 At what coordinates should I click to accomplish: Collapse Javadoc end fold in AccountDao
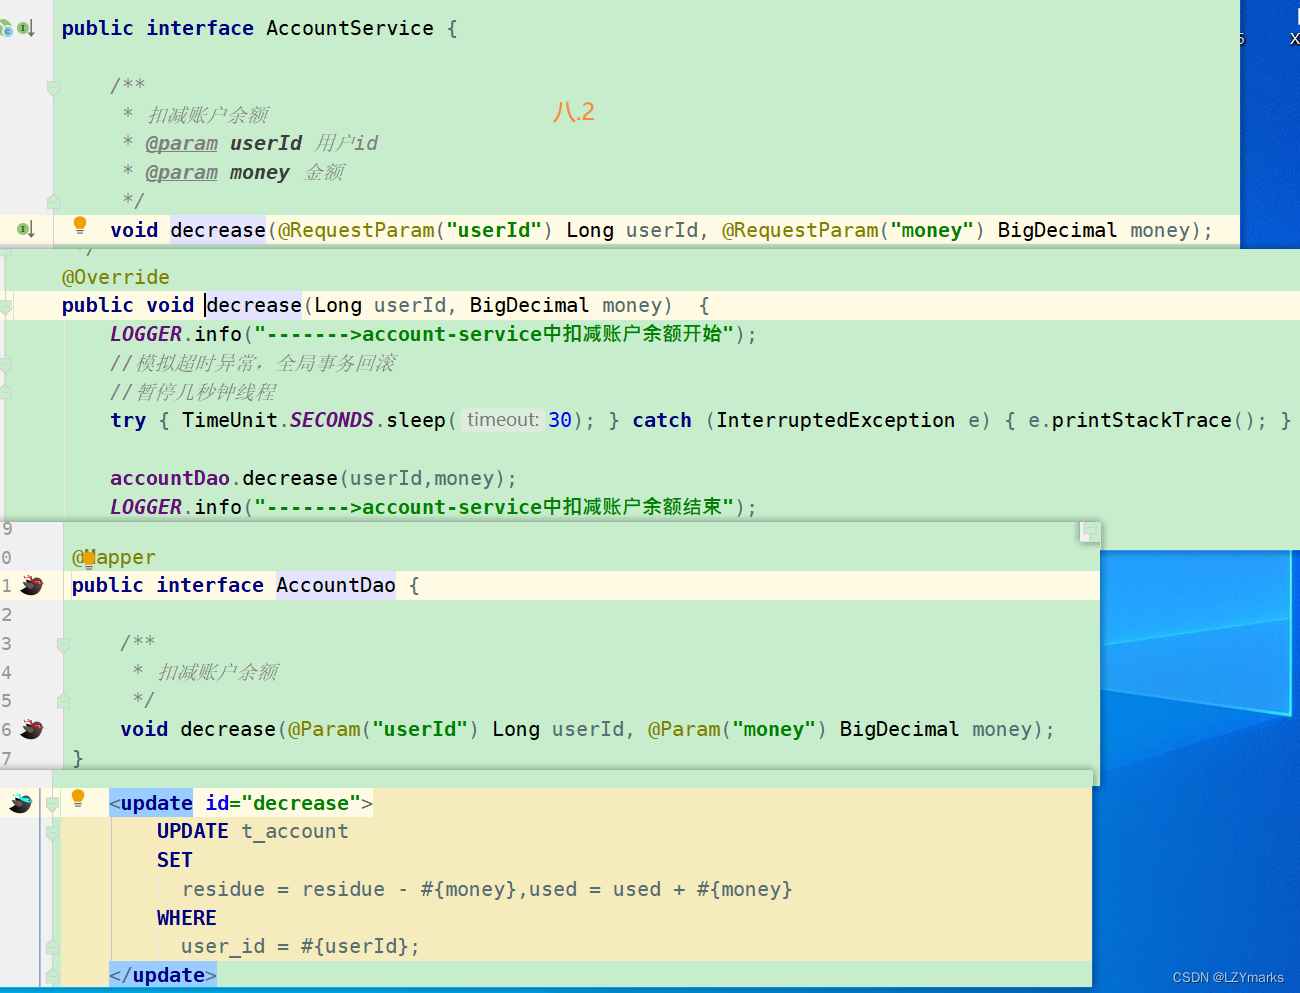(63, 701)
